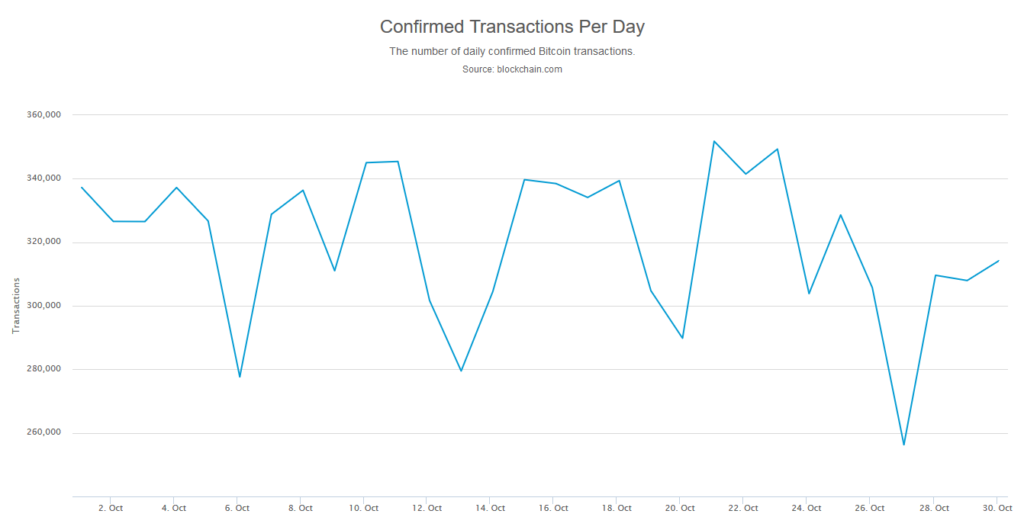Screen dimensions: 1024x530
Task: Click the 6 Oct trough data point
Action: point(240,377)
